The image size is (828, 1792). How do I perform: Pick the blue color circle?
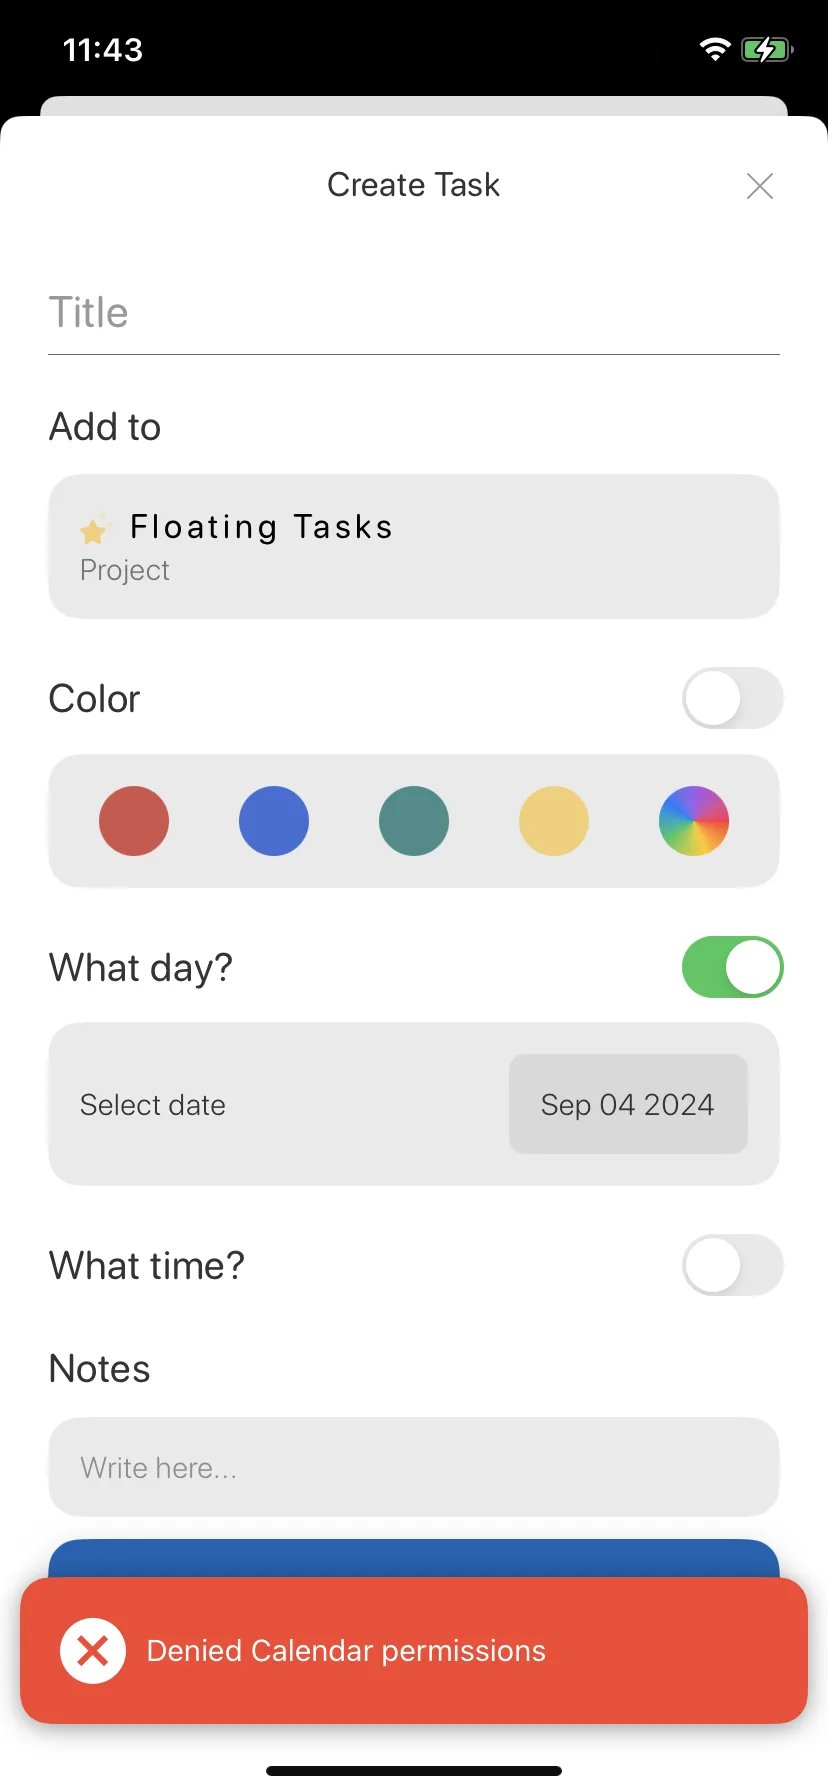coord(274,821)
